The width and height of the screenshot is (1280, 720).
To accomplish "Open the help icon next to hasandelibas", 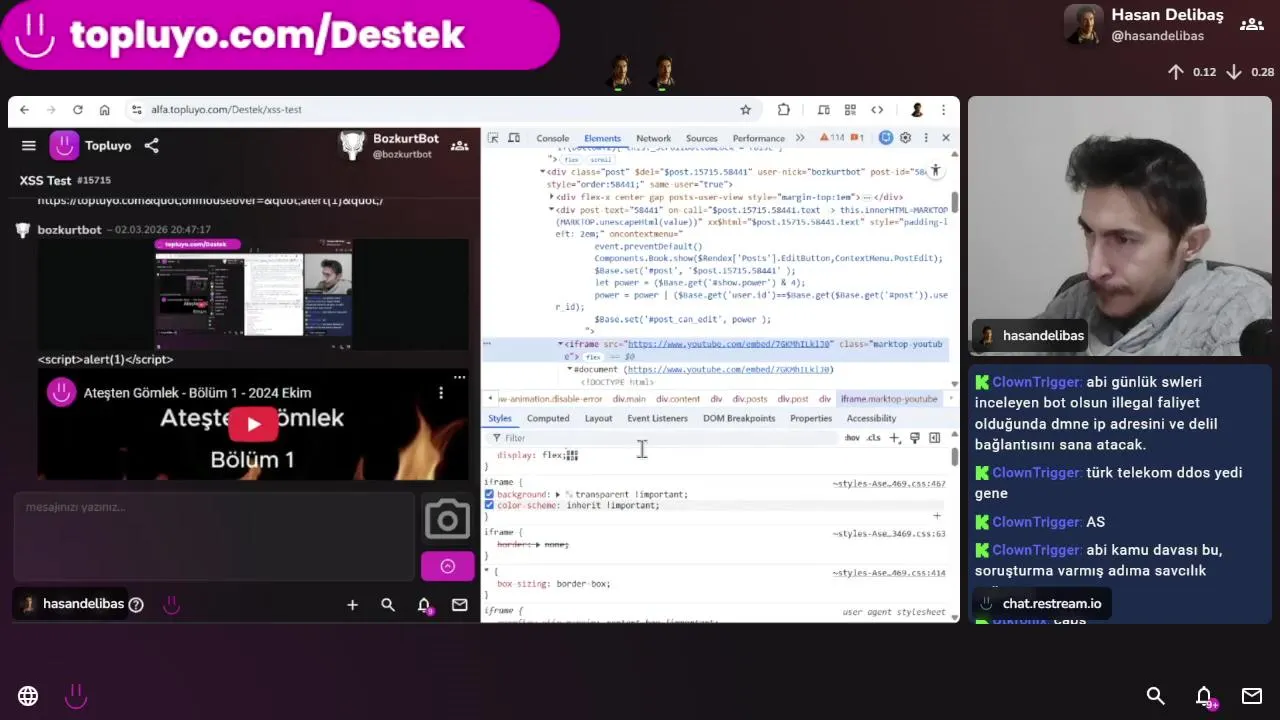I will coord(136,604).
